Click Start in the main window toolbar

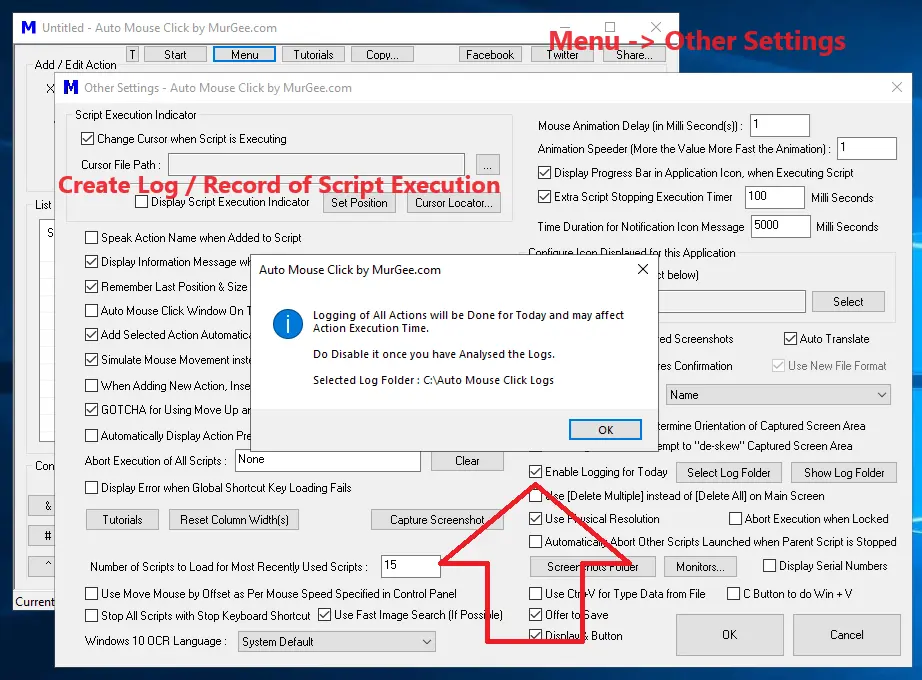[x=175, y=55]
